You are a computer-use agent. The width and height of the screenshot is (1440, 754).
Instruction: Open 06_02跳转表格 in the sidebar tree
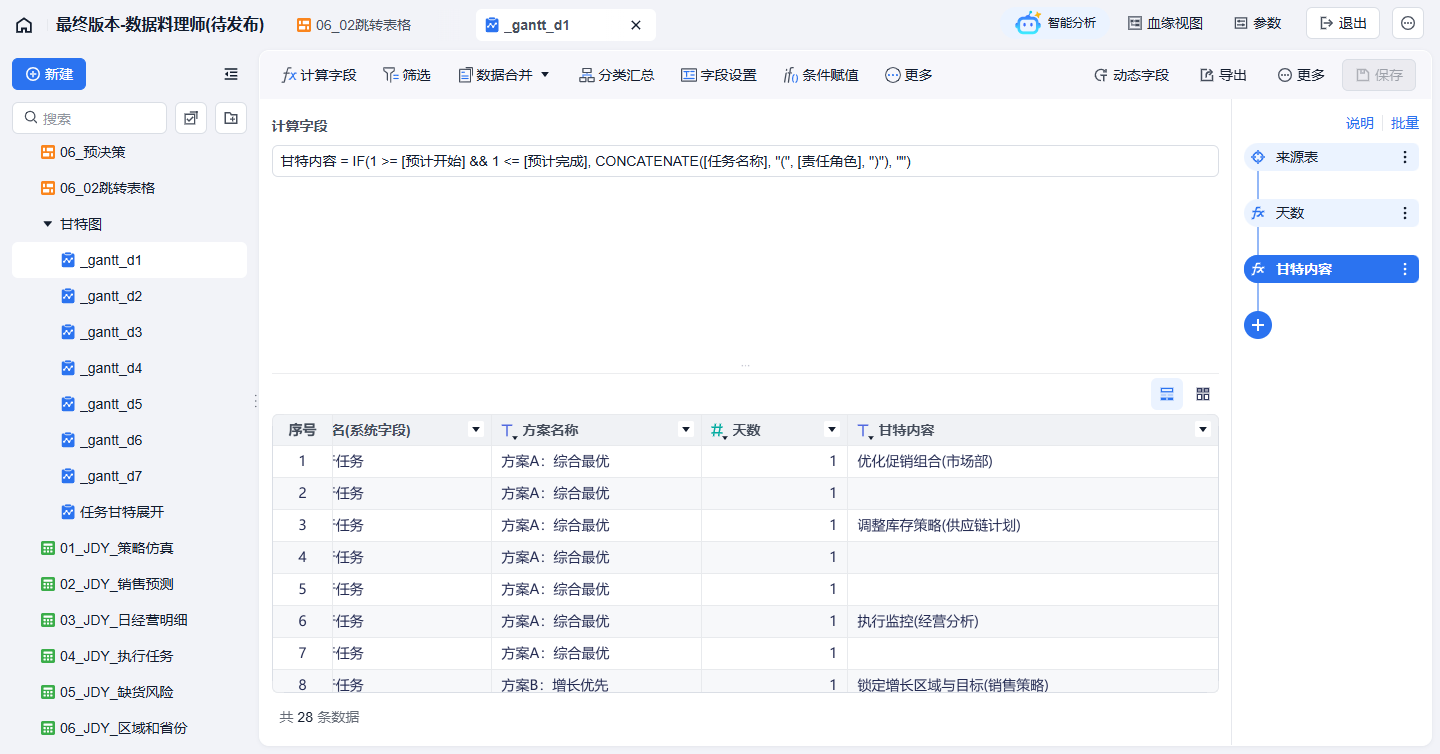pyautogui.click(x=129, y=188)
